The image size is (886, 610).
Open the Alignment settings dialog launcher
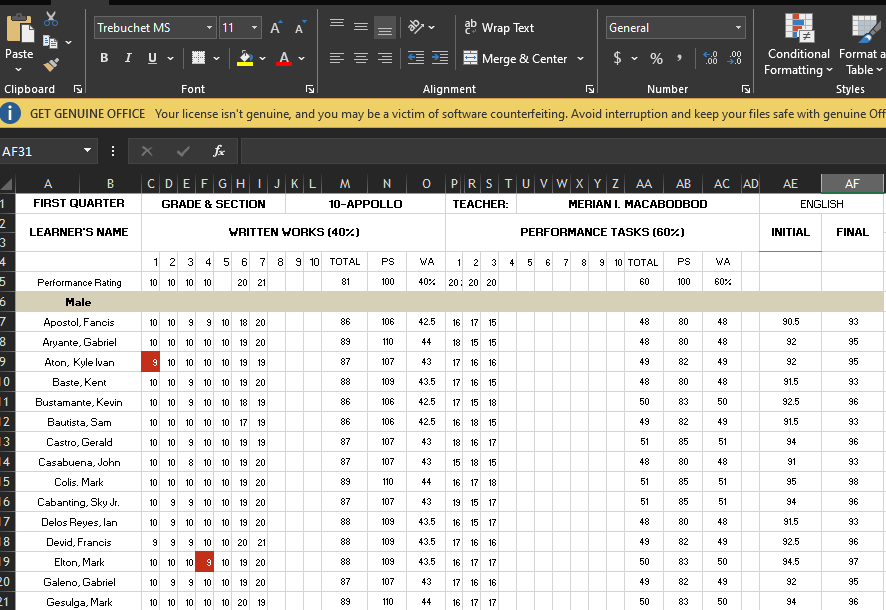point(590,89)
